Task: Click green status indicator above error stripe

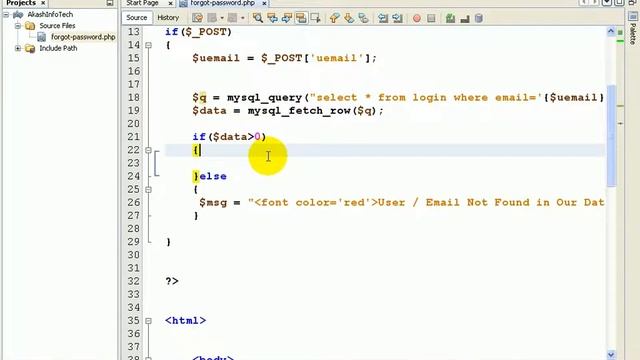Action: point(620,32)
